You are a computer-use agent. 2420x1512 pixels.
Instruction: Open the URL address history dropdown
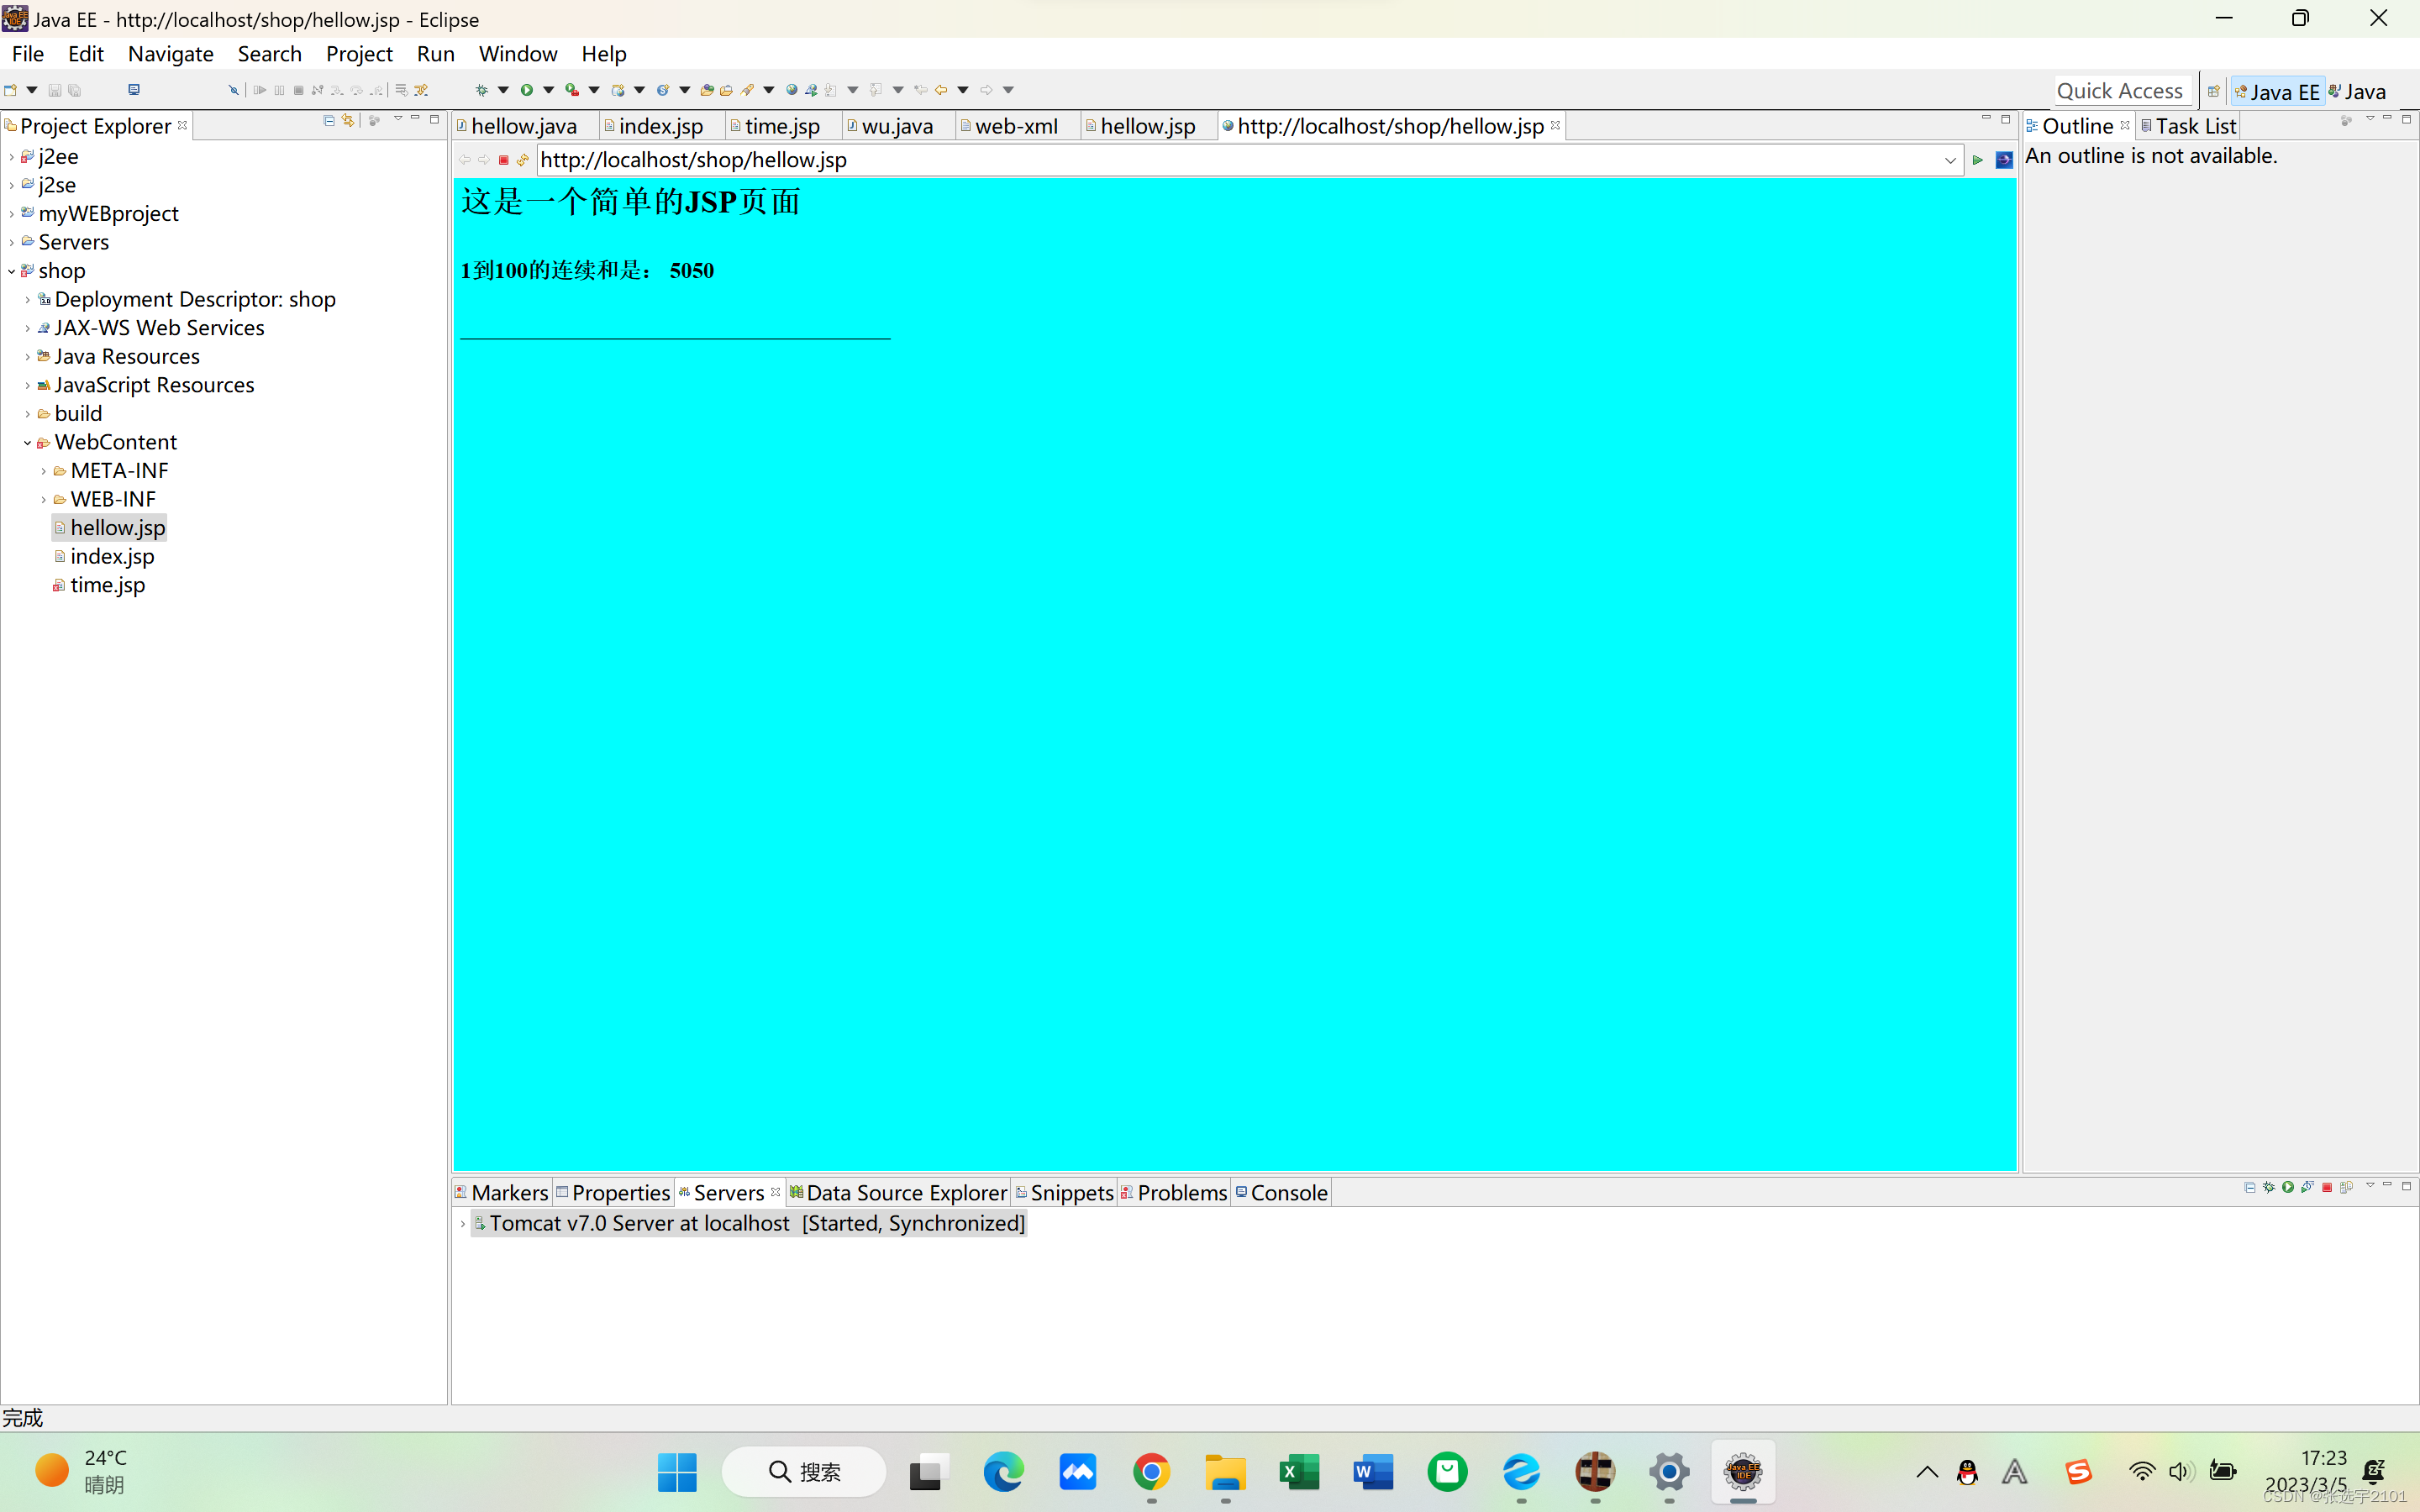point(1950,160)
